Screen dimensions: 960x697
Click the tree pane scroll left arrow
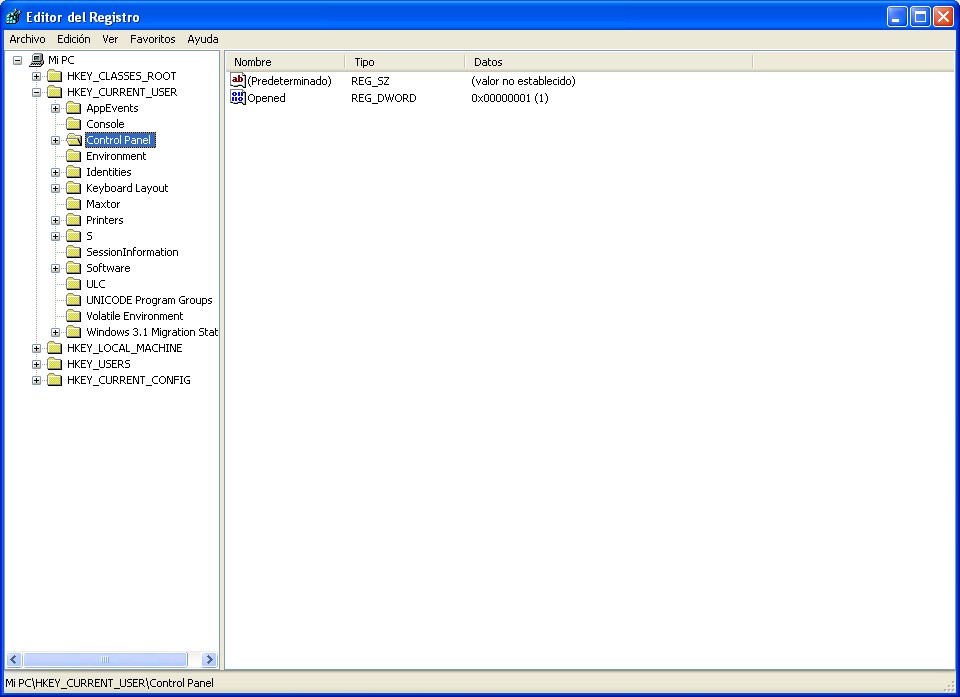click(x=15, y=660)
